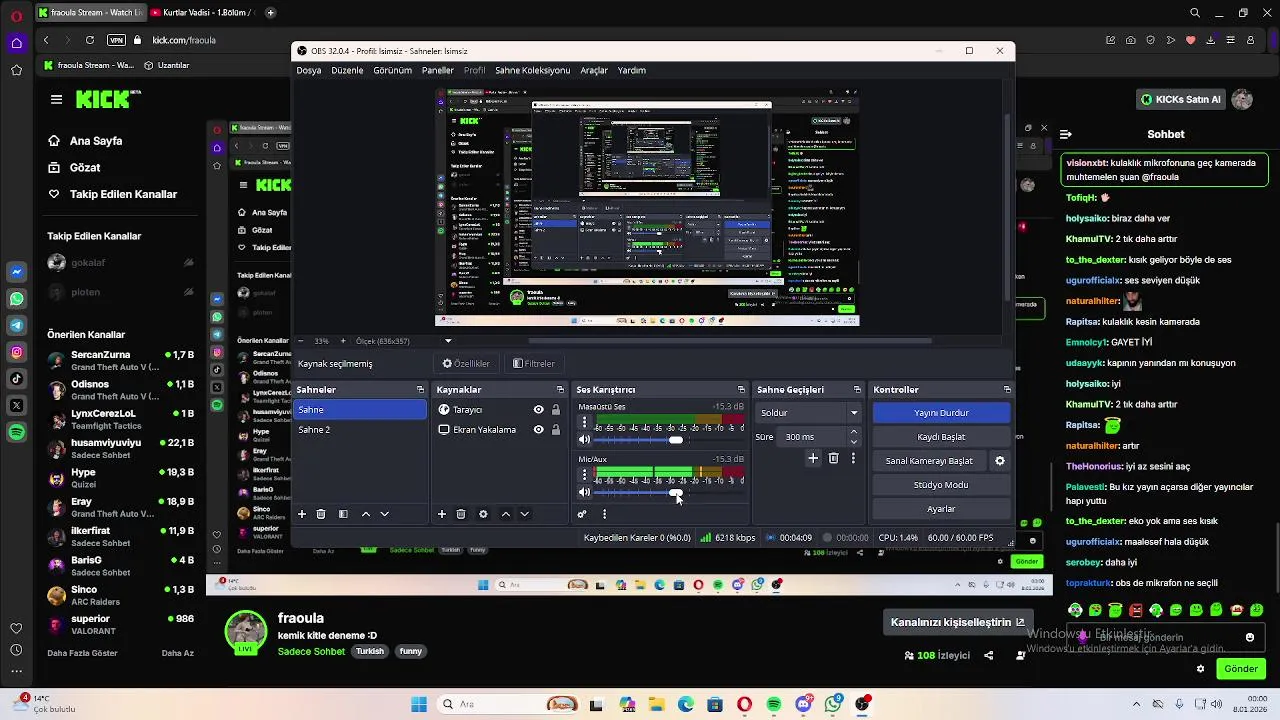The height and width of the screenshot is (720, 1280).
Task: Add a new source in Kaynaklar panel
Action: click(442, 514)
